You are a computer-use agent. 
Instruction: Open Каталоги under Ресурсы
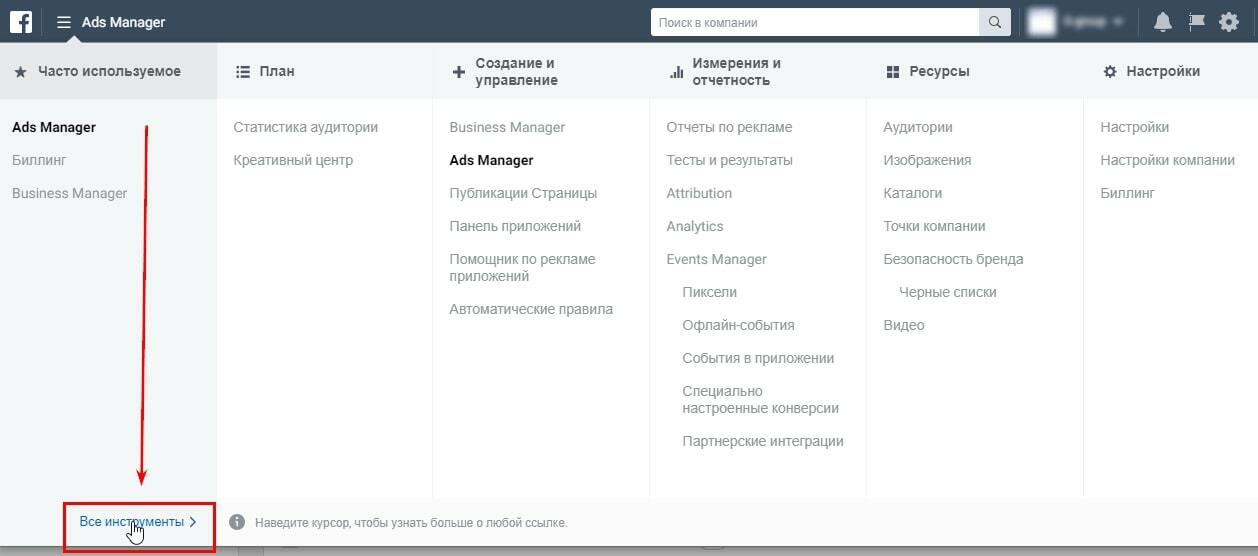tap(912, 193)
